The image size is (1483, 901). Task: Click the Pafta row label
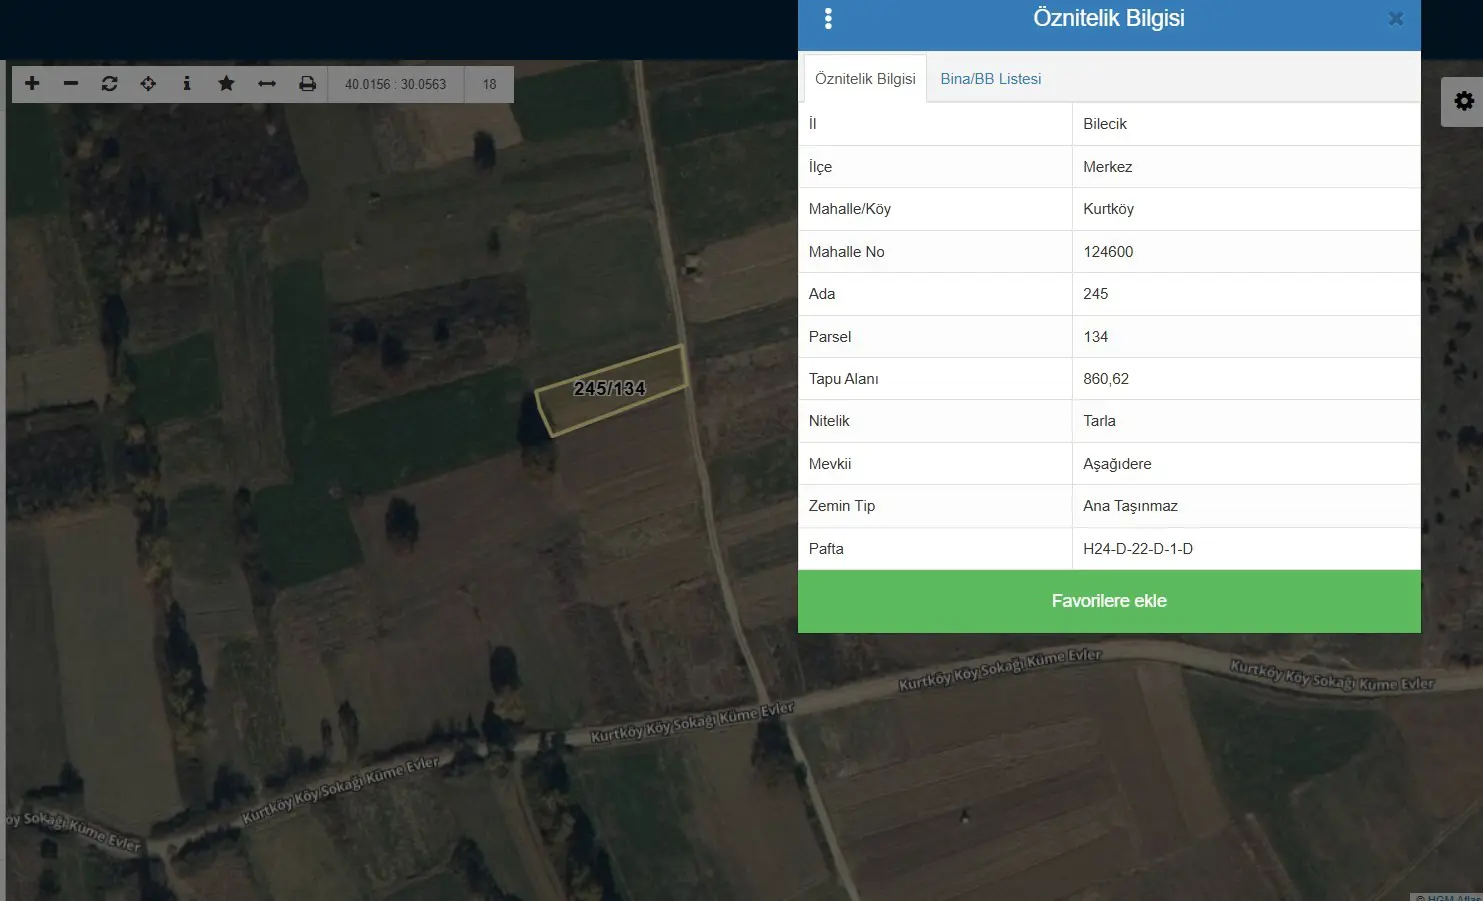click(x=826, y=549)
